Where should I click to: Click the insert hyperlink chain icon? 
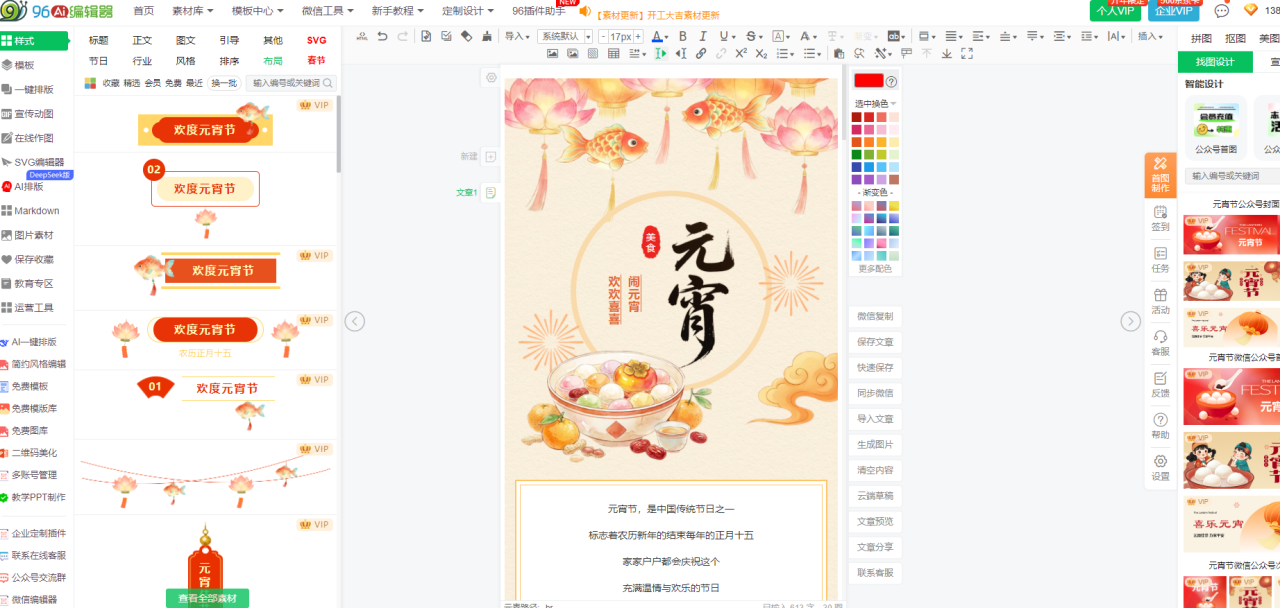700,54
